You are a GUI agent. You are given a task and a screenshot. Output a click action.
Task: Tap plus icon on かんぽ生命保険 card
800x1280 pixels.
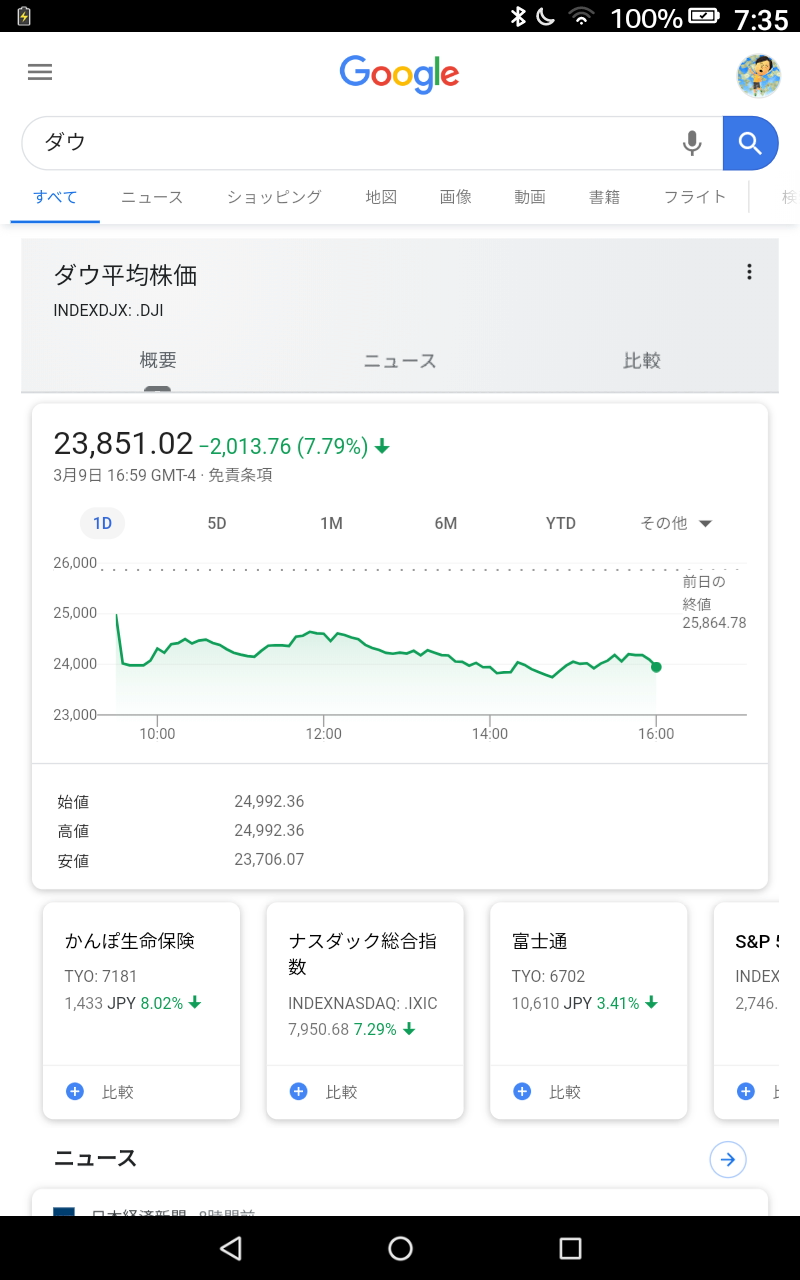coord(75,1091)
